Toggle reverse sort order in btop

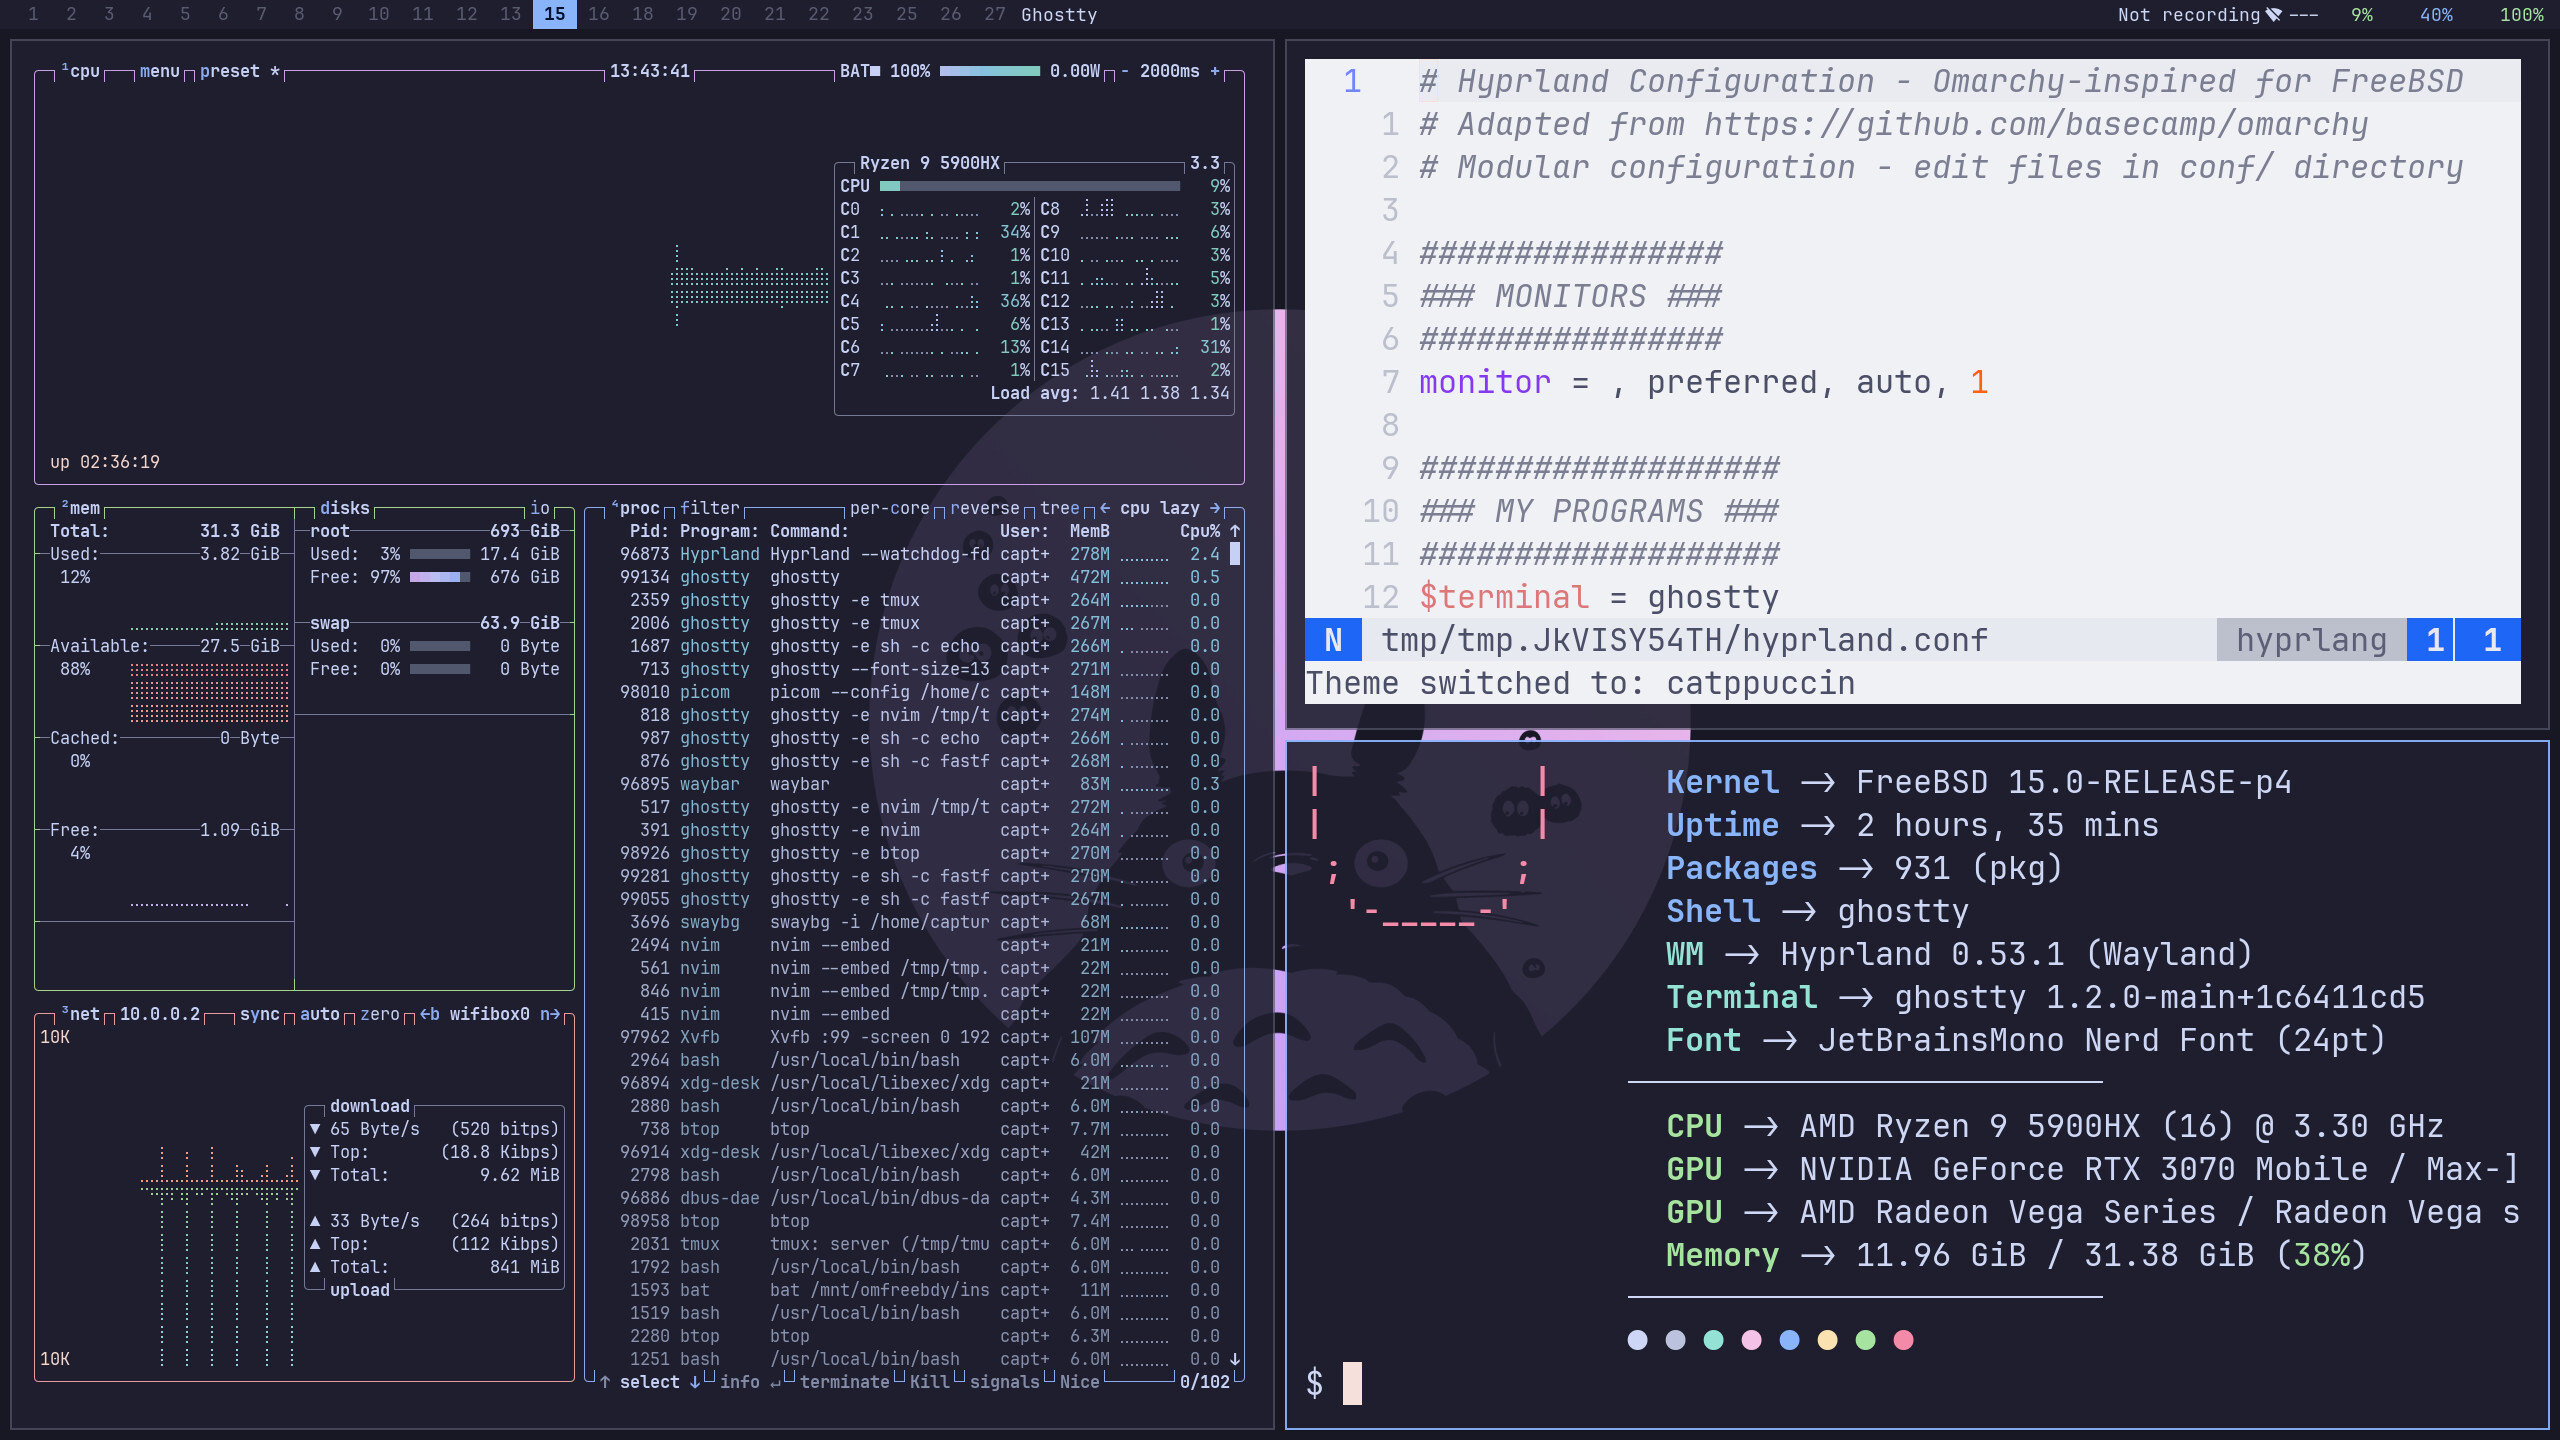point(985,508)
